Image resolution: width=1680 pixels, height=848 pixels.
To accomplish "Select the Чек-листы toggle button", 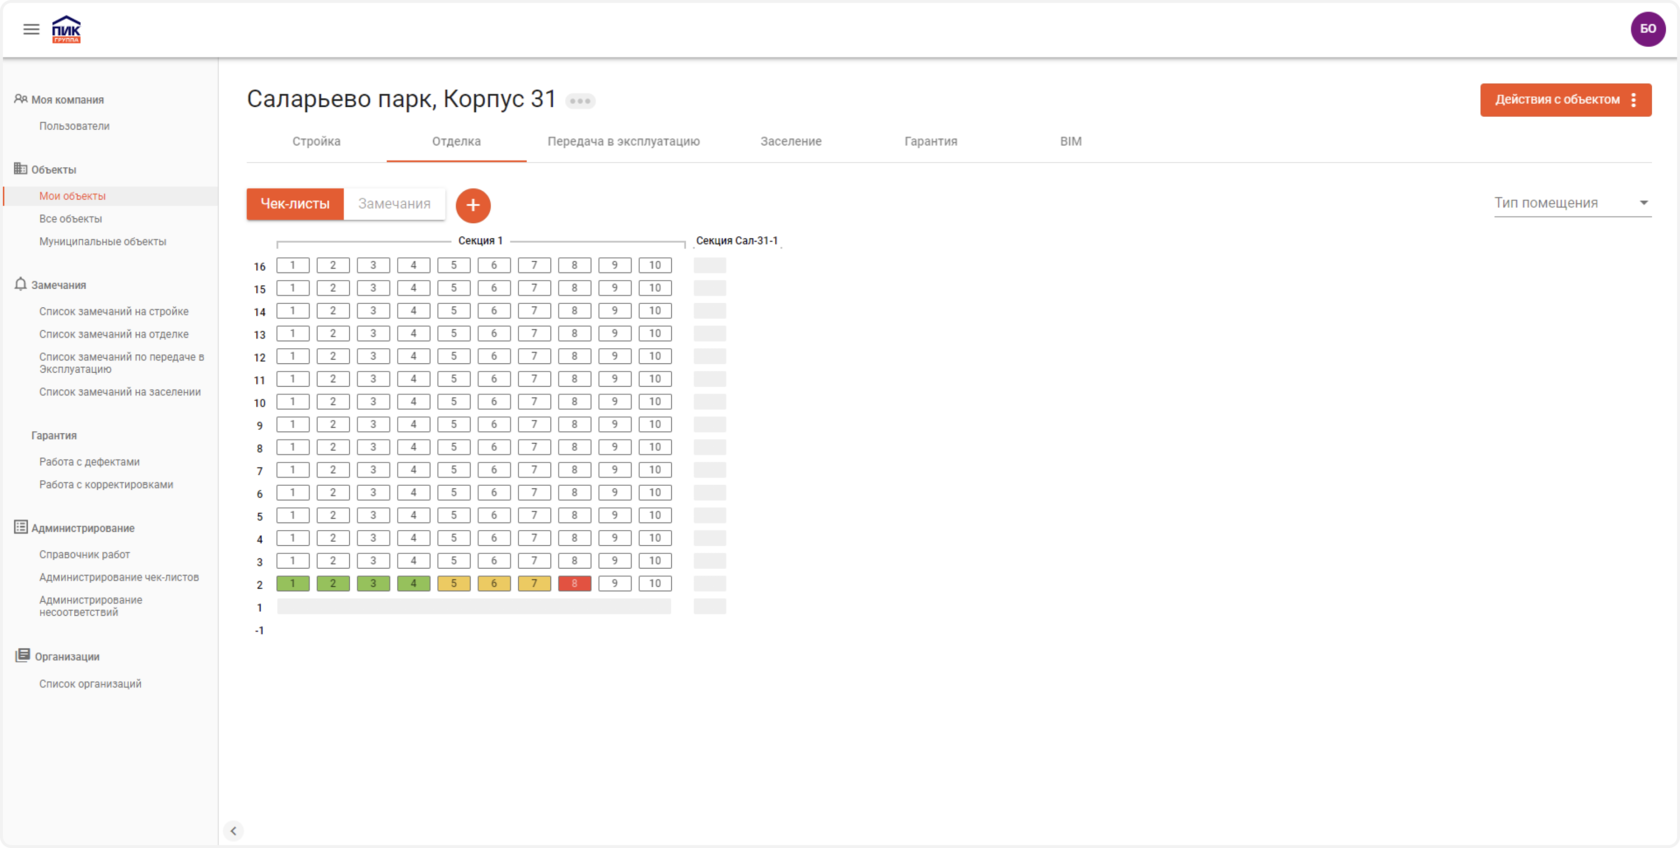I will click(295, 204).
